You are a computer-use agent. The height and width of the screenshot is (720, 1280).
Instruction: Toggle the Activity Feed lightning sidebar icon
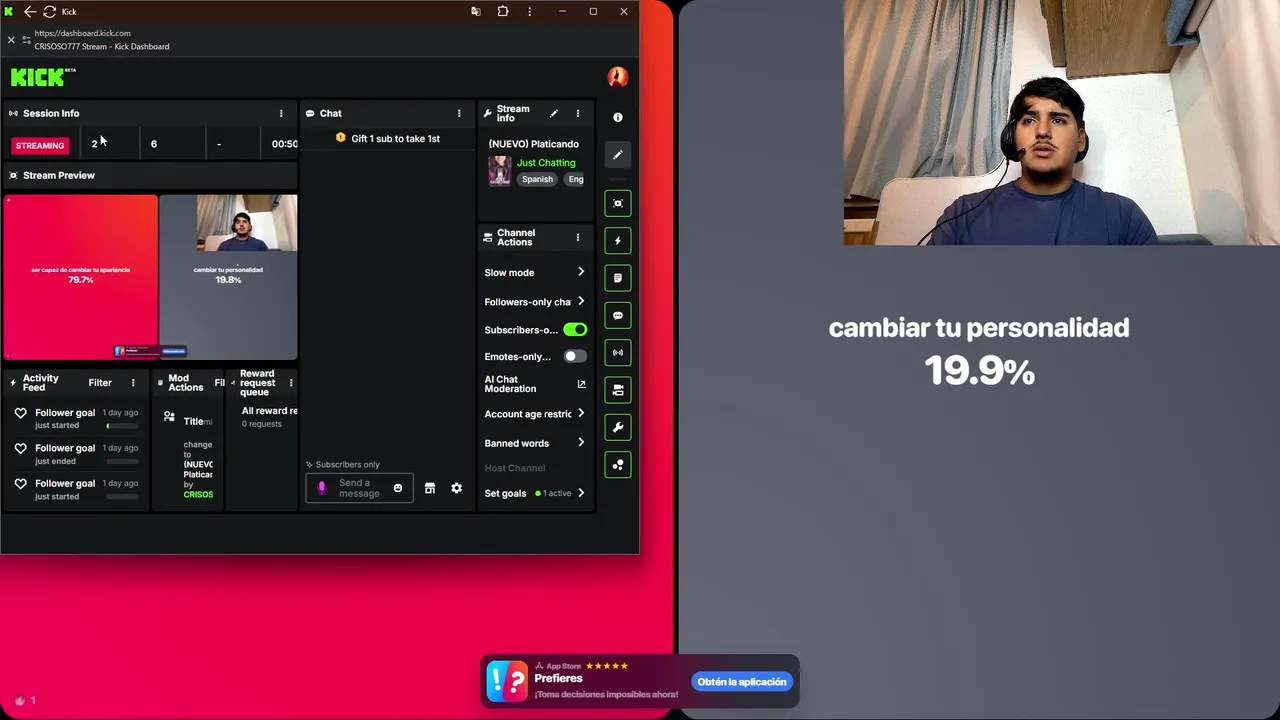tap(618, 241)
